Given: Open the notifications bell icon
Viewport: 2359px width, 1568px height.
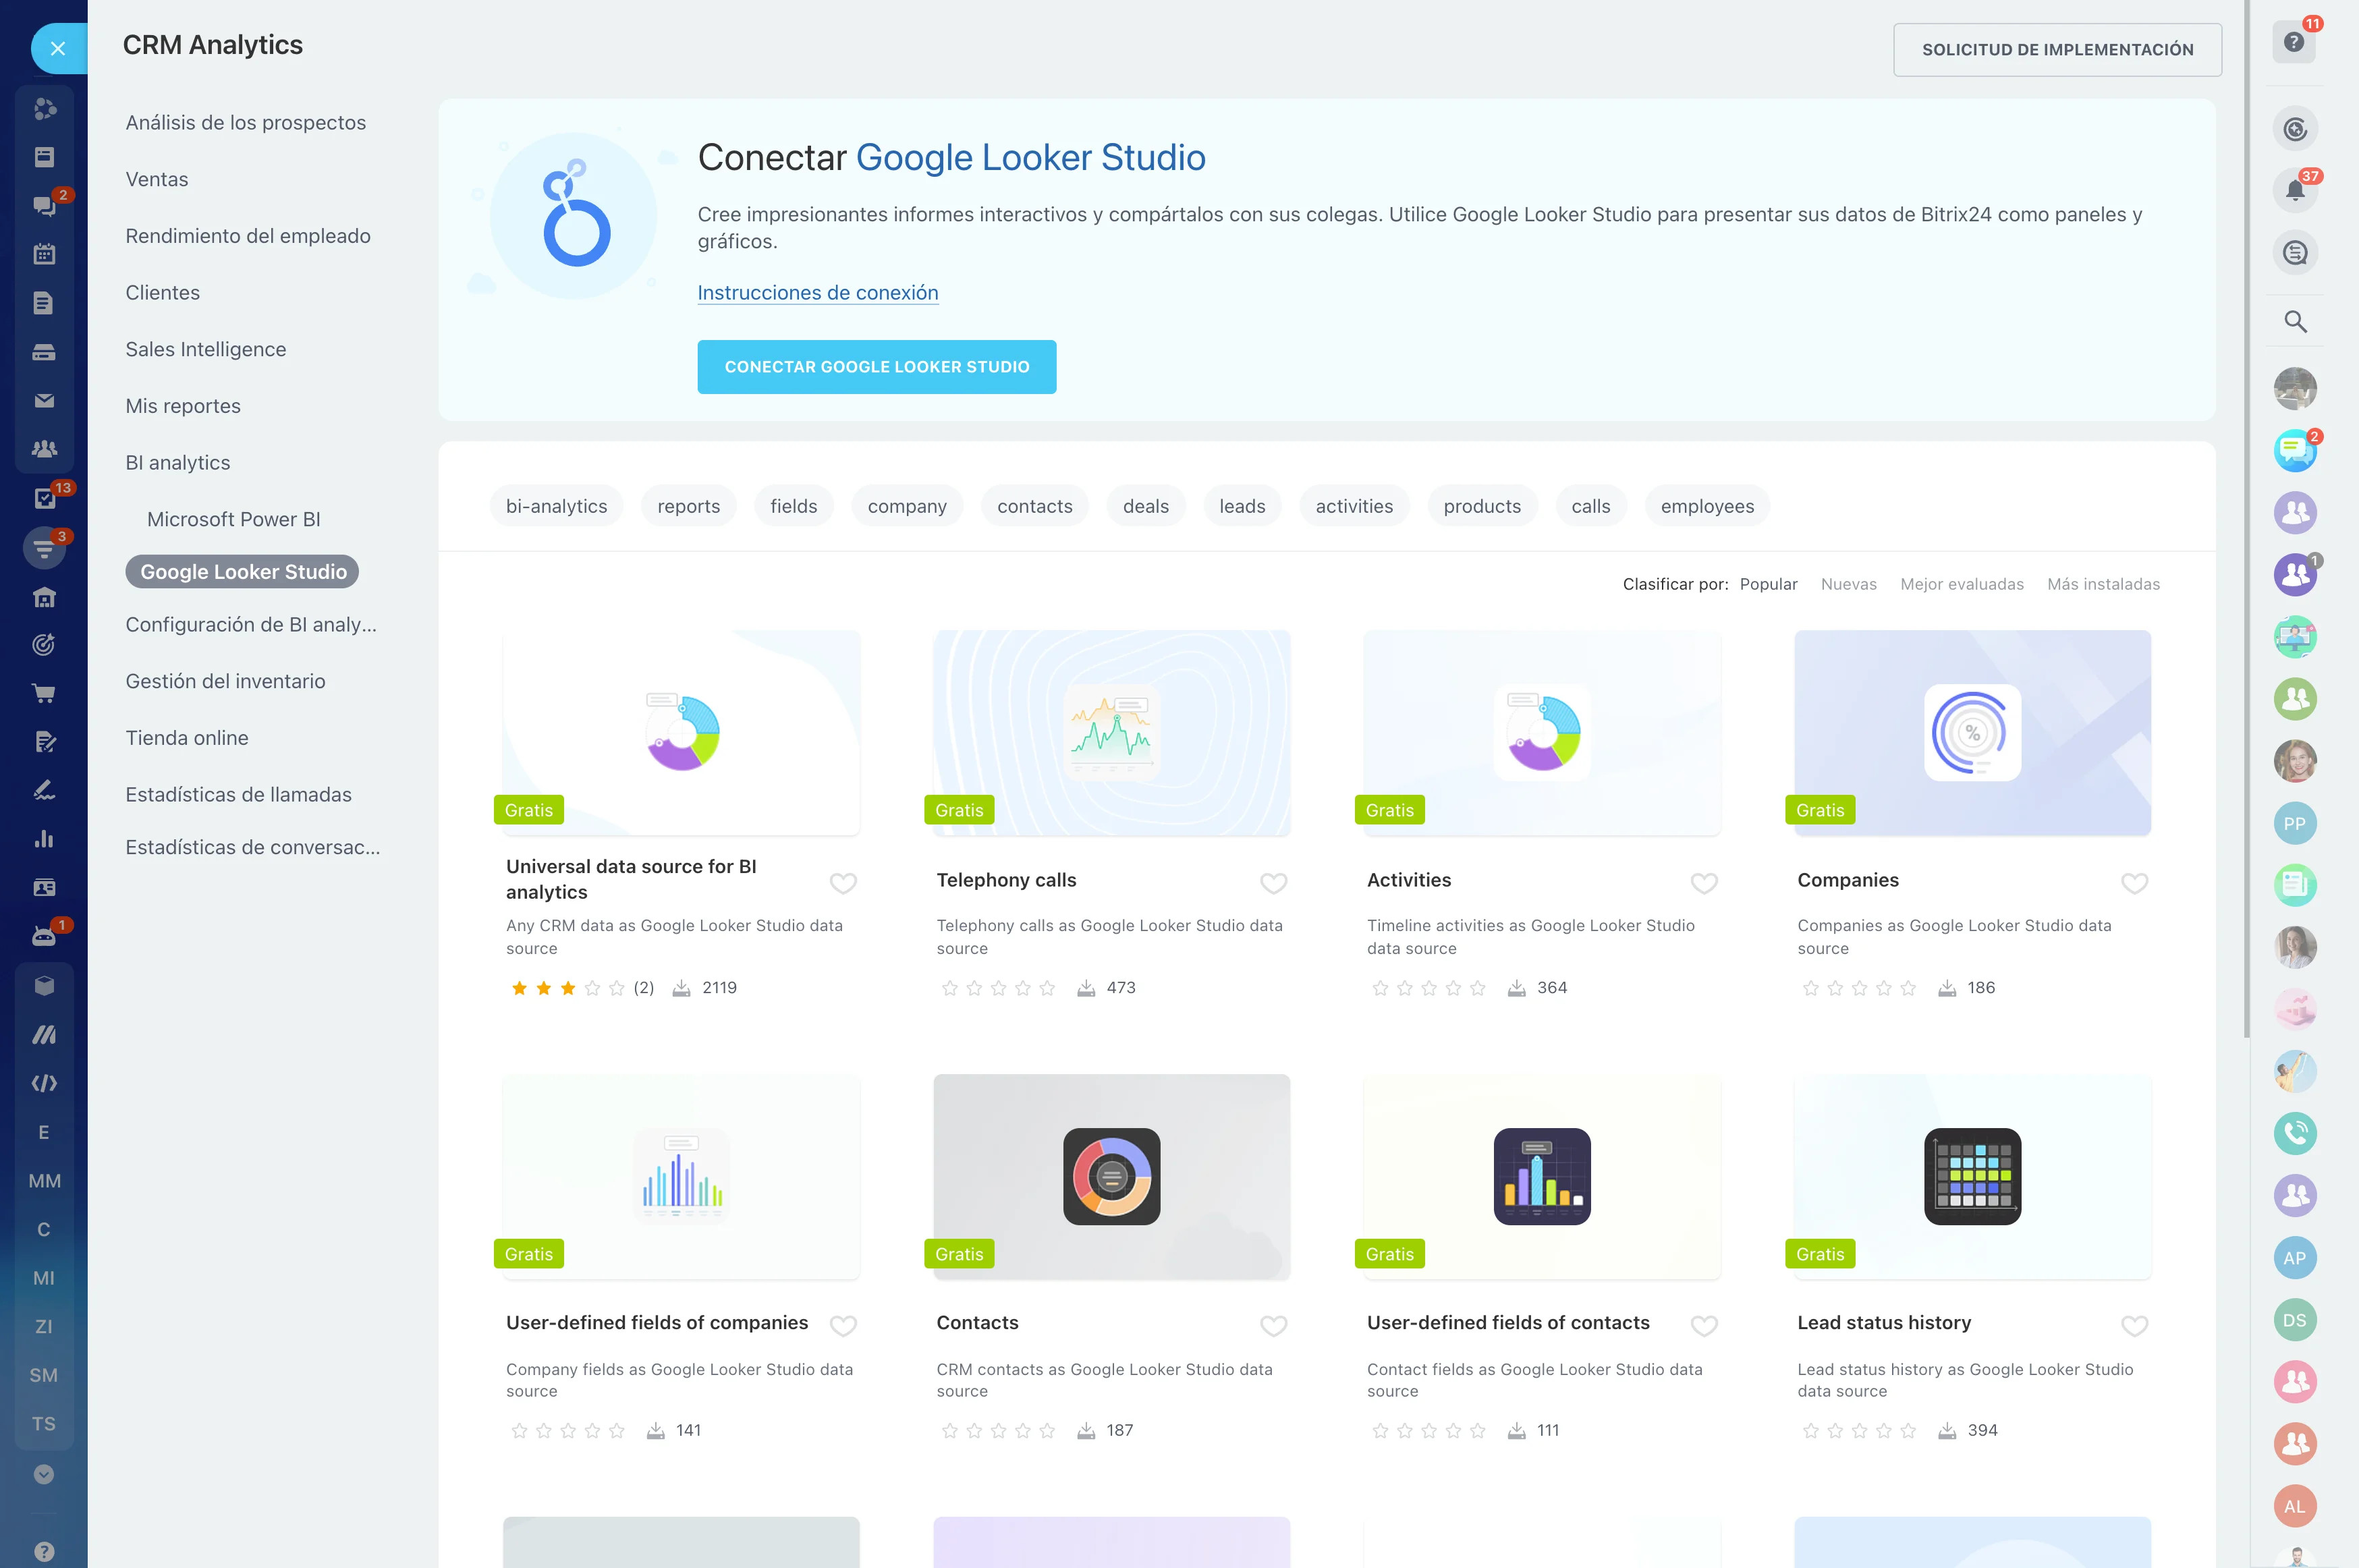Looking at the screenshot, I should 2294,190.
